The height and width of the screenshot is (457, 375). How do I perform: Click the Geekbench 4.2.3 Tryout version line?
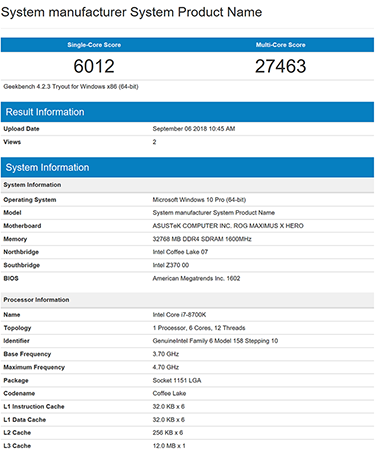point(71,87)
